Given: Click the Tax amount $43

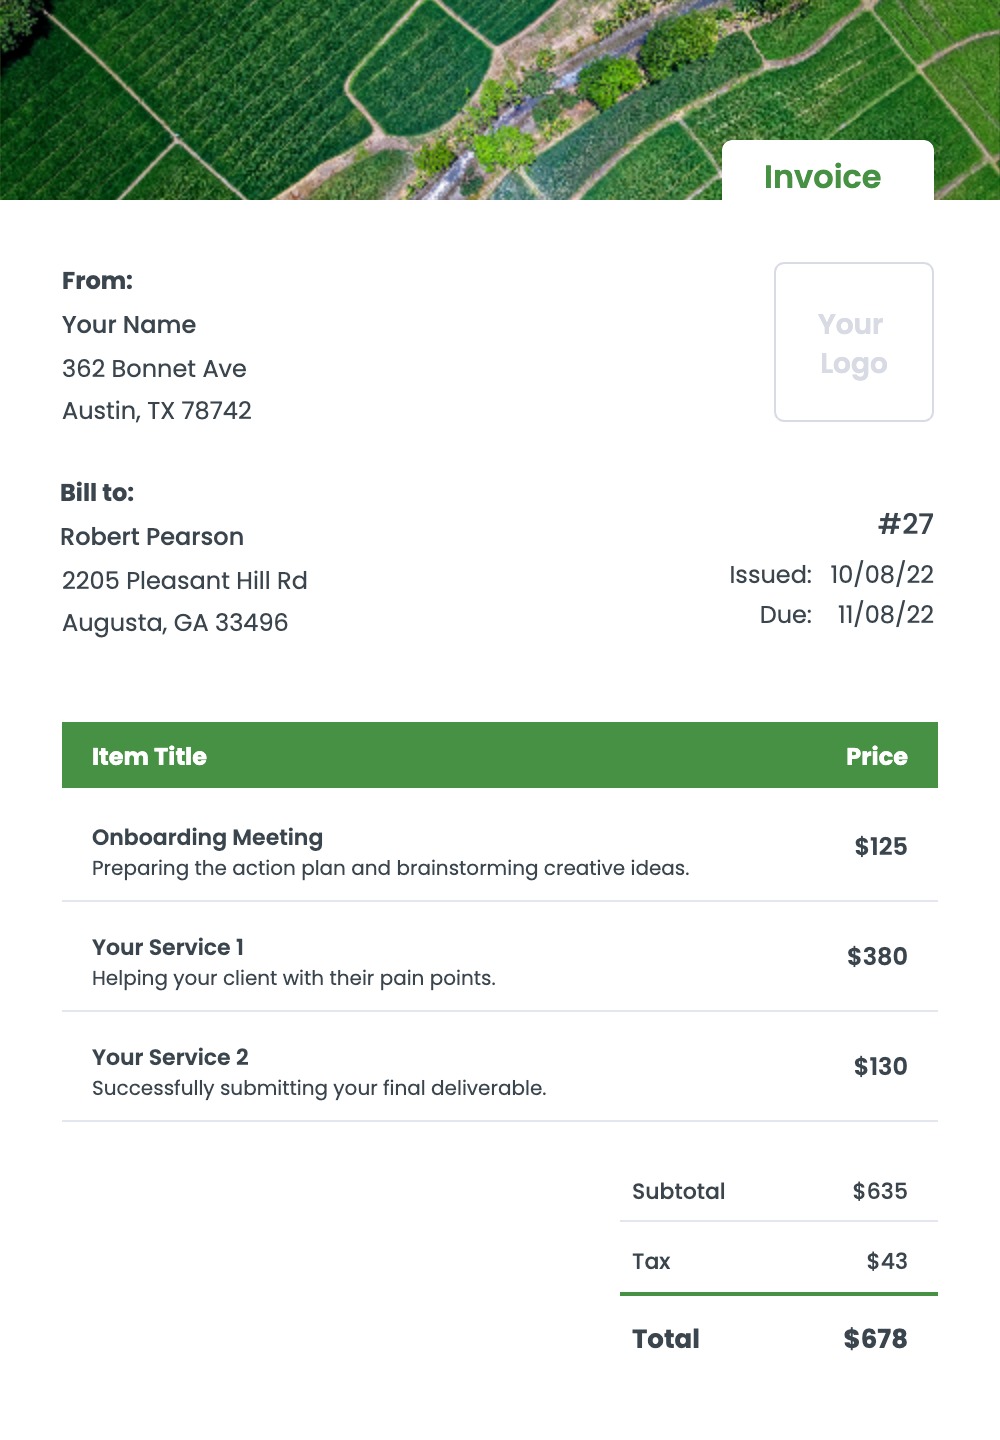Looking at the screenshot, I should coord(887,1262).
